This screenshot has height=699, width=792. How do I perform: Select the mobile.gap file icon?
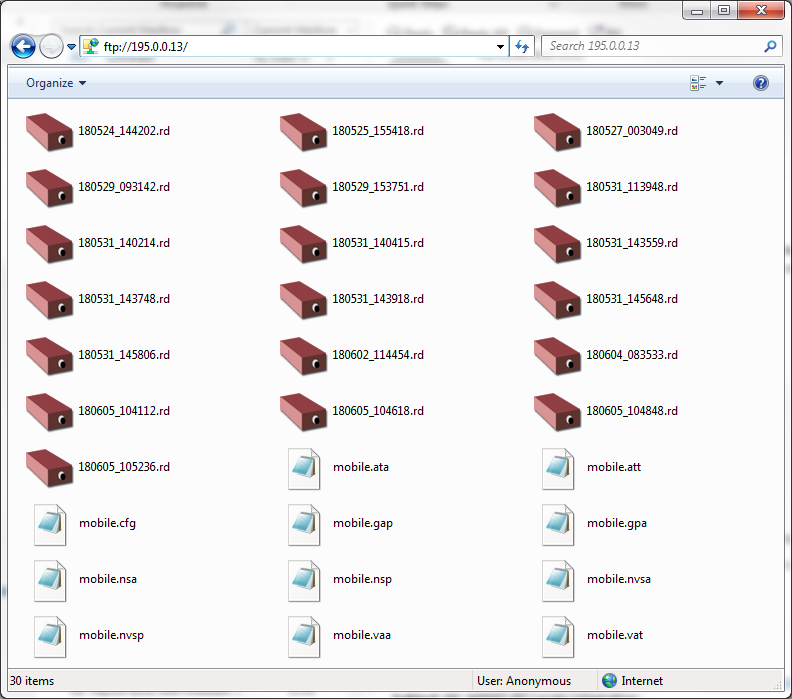tap(304, 525)
